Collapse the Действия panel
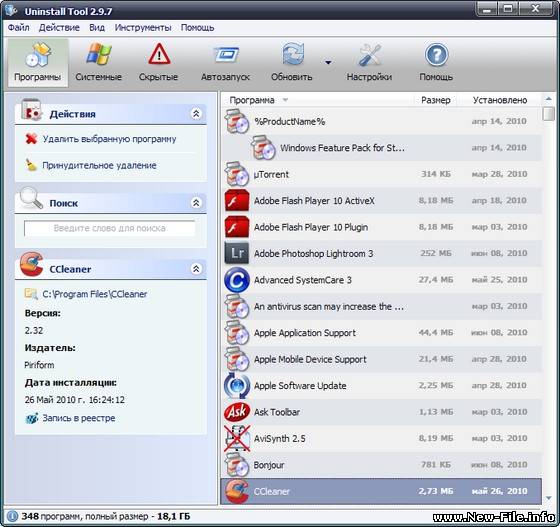The image size is (560, 527). 196,114
